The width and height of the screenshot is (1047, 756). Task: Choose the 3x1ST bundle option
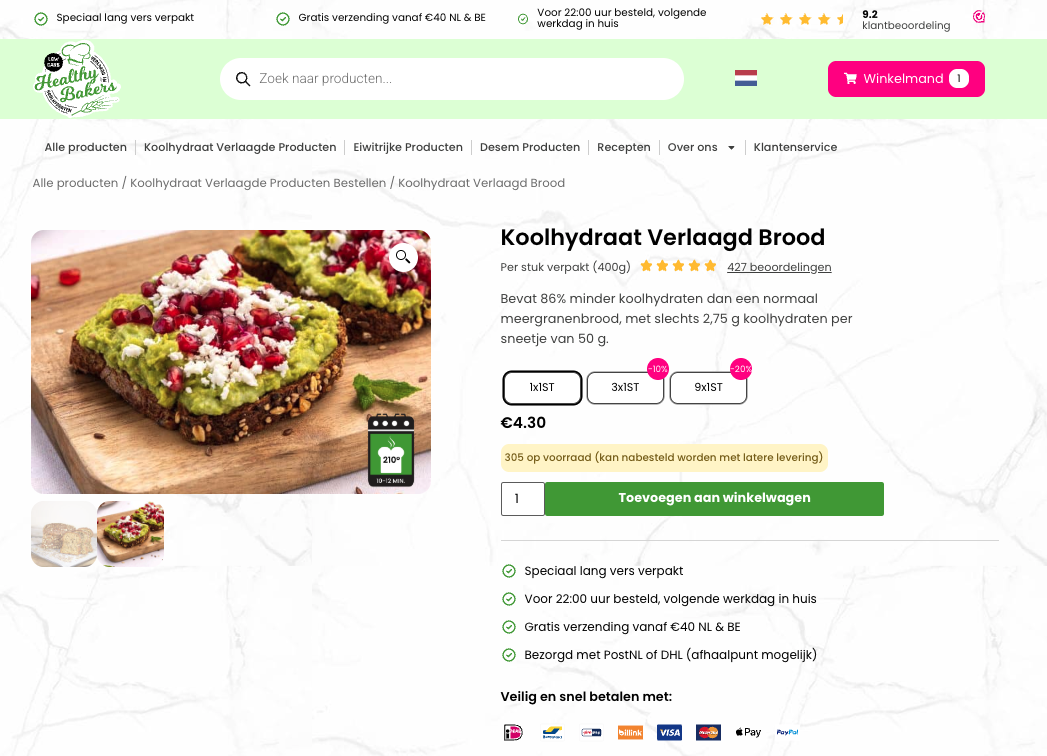[x=625, y=388]
